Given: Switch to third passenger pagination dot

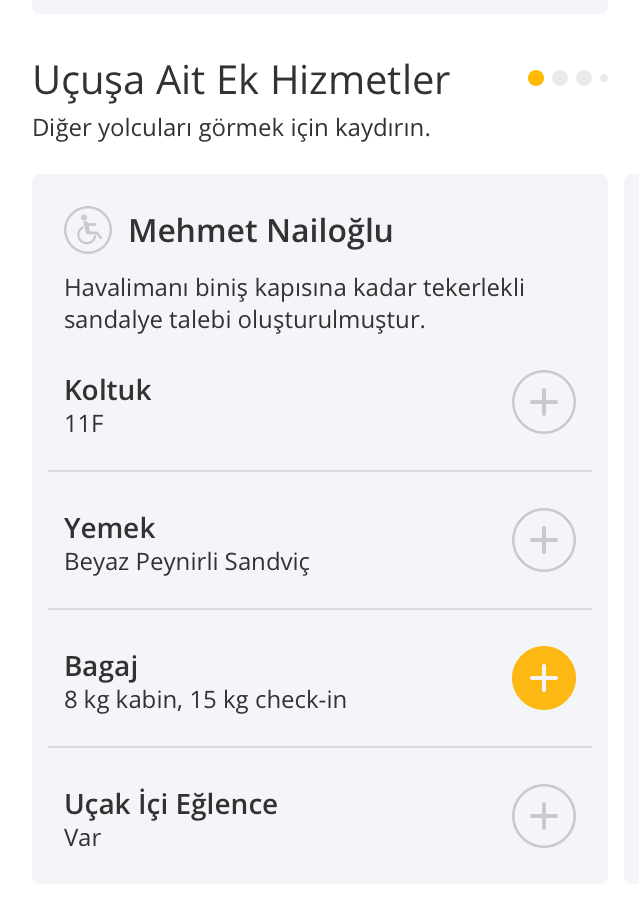Looking at the screenshot, I should click(x=584, y=78).
